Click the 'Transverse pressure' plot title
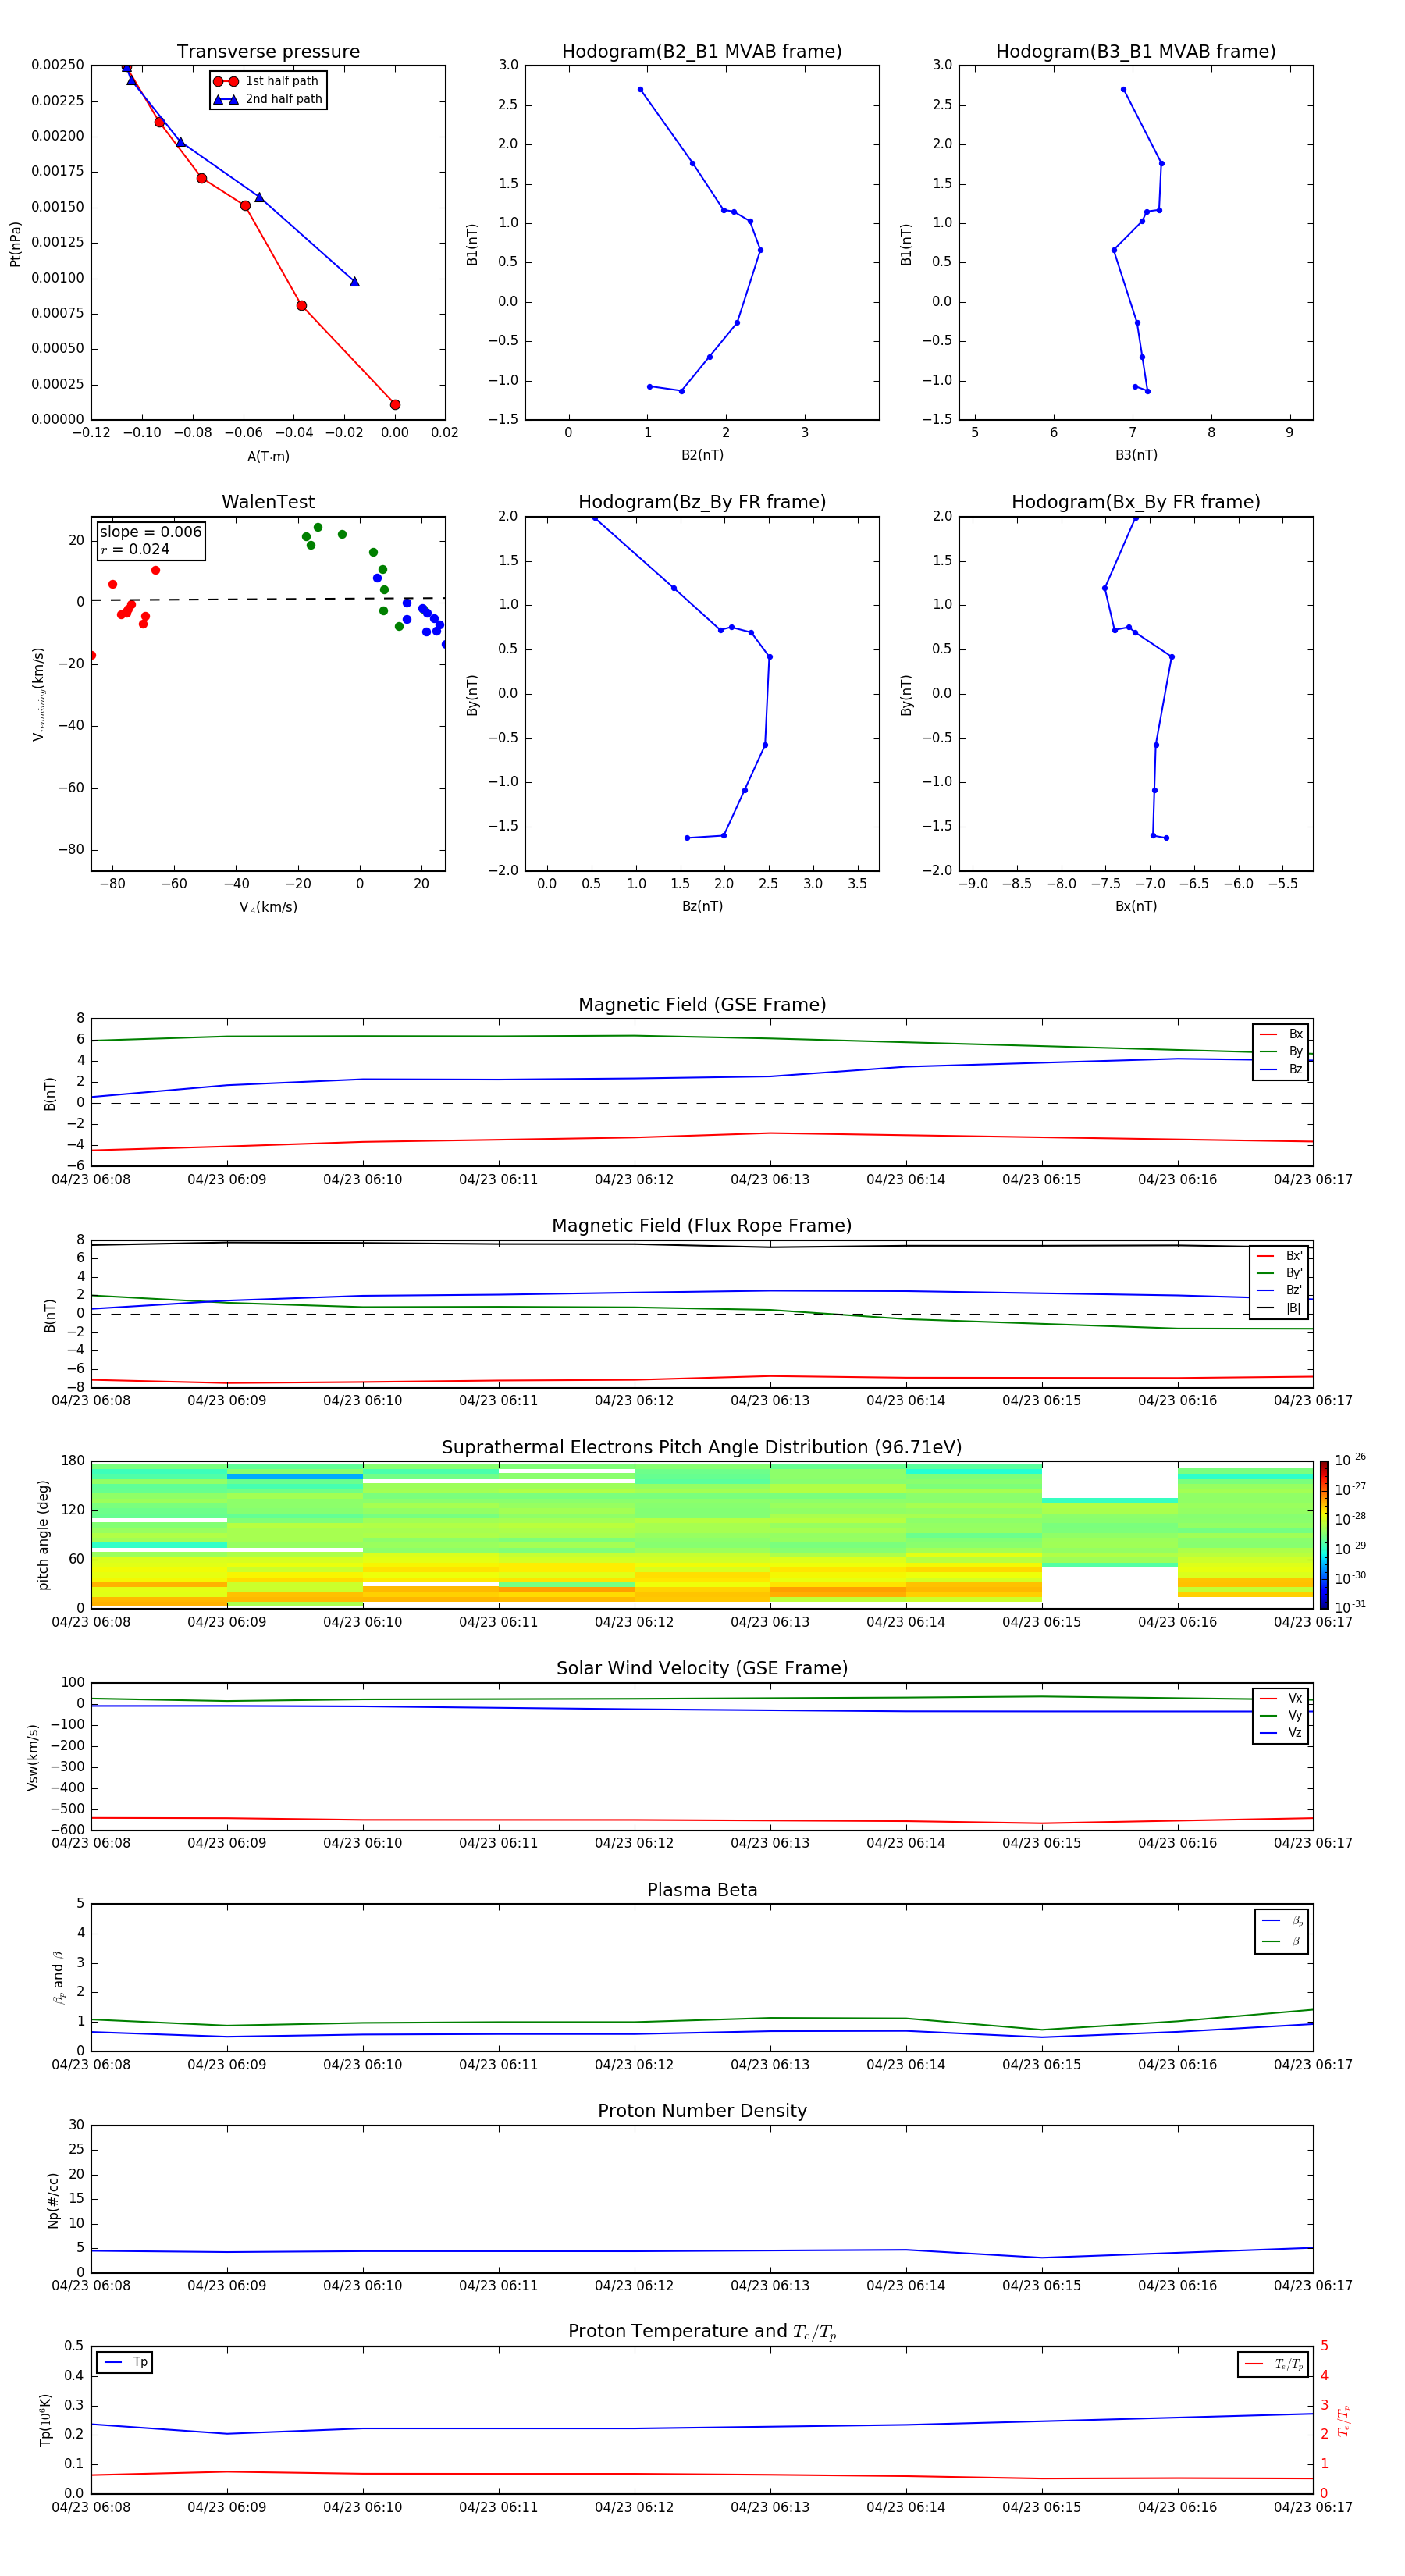1405x2576 pixels. click(x=268, y=52)
